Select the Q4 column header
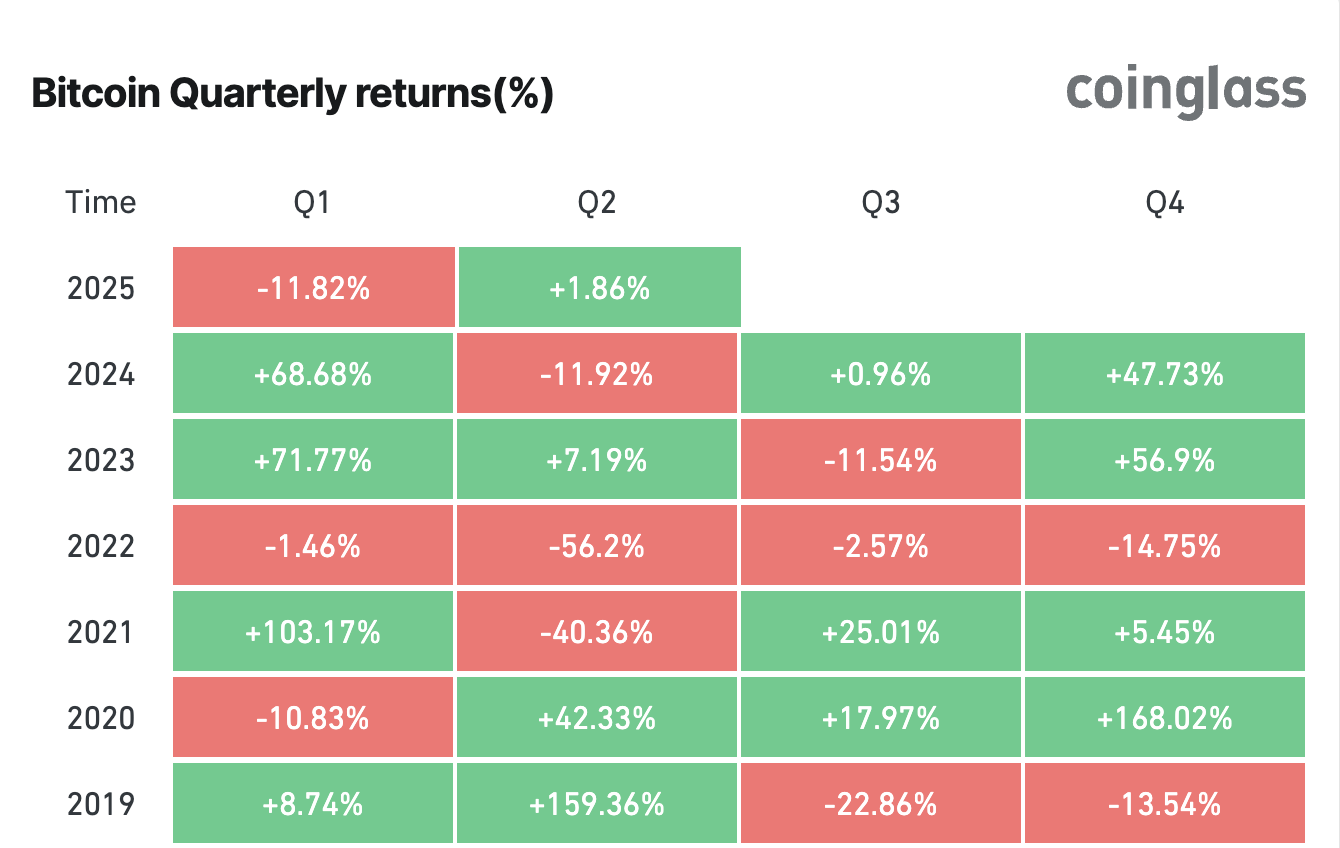 (x=1165, y=203)
